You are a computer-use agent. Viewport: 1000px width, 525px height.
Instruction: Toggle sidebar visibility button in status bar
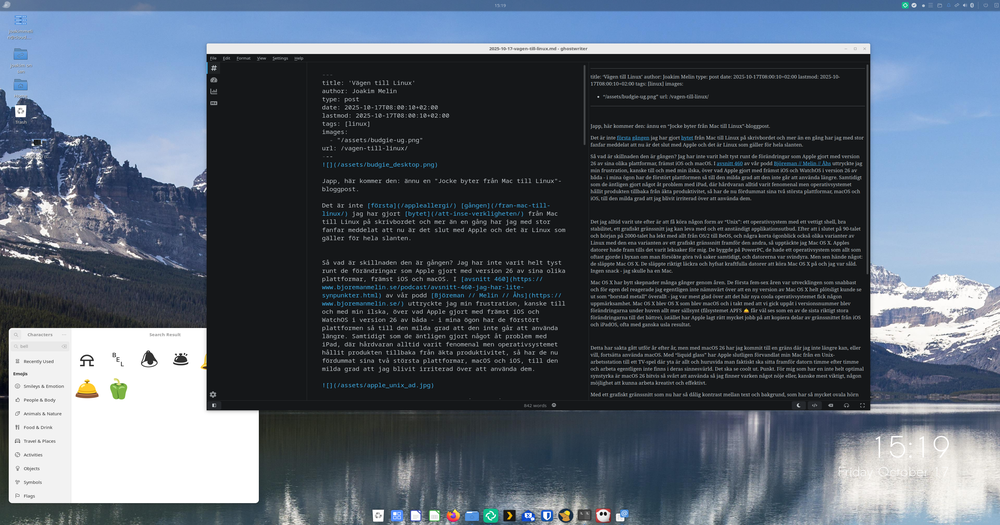[x=214, y=405]
